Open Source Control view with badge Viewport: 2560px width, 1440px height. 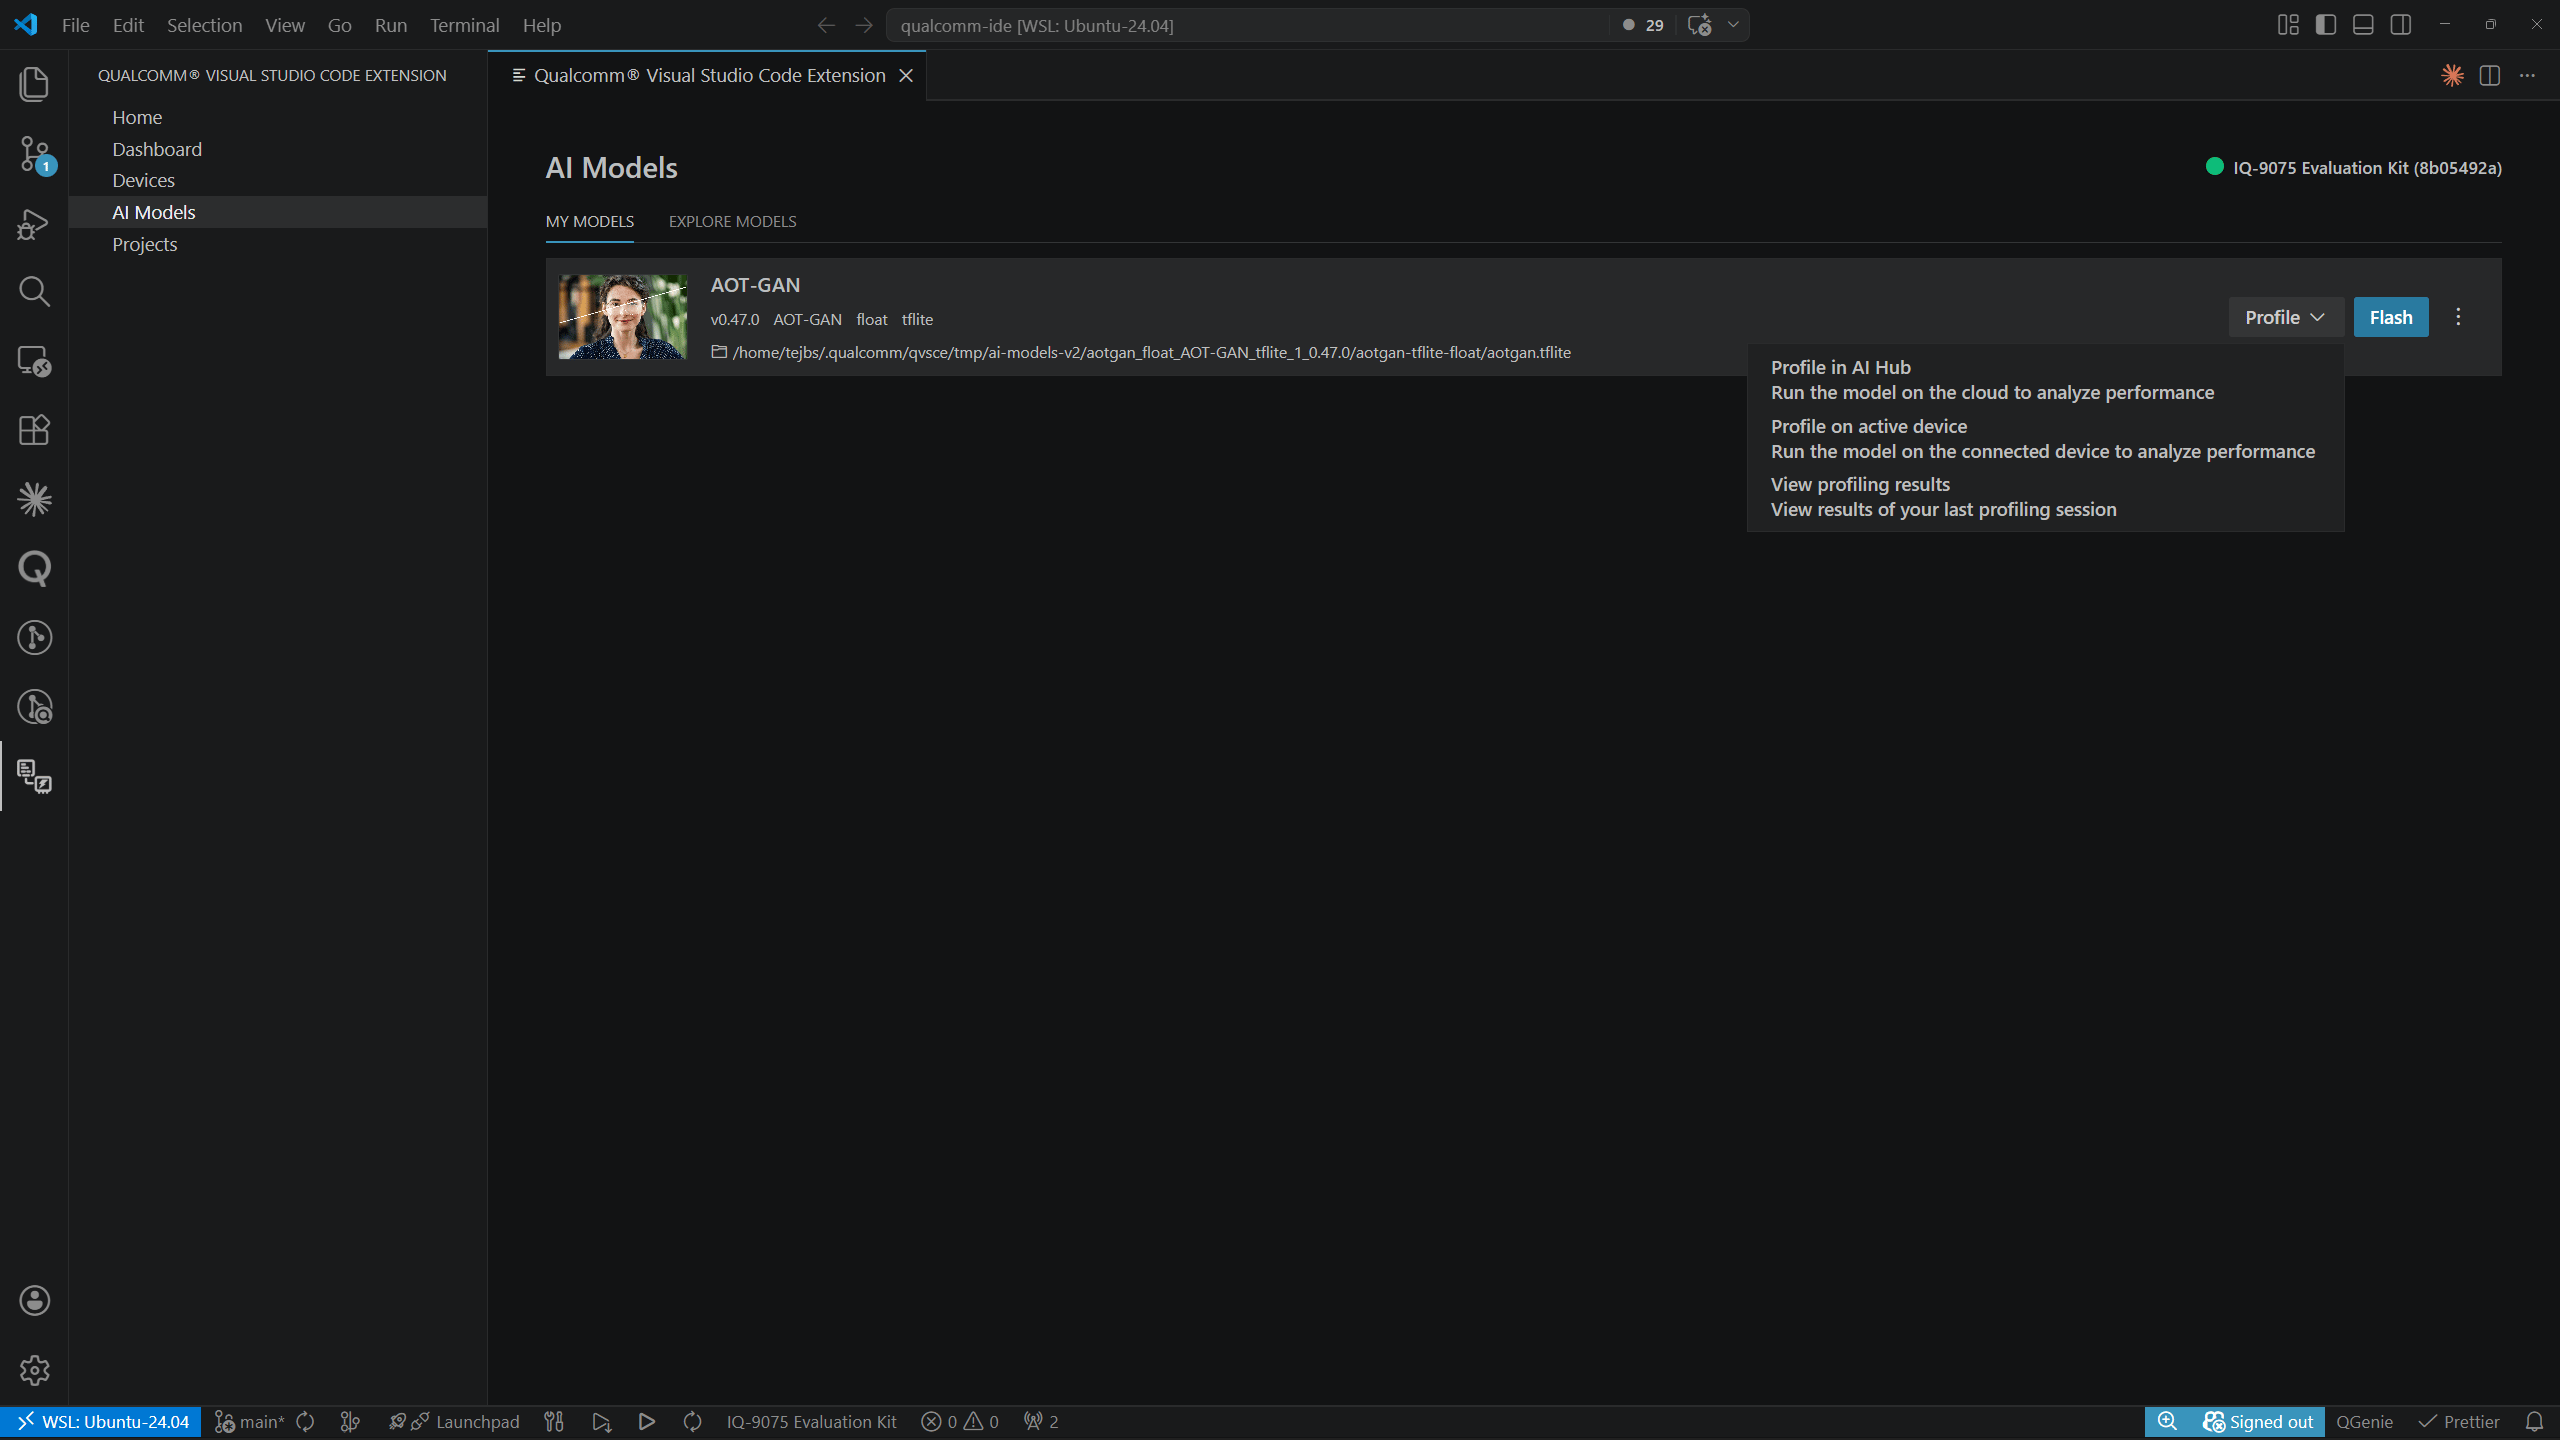click(34, 154)
